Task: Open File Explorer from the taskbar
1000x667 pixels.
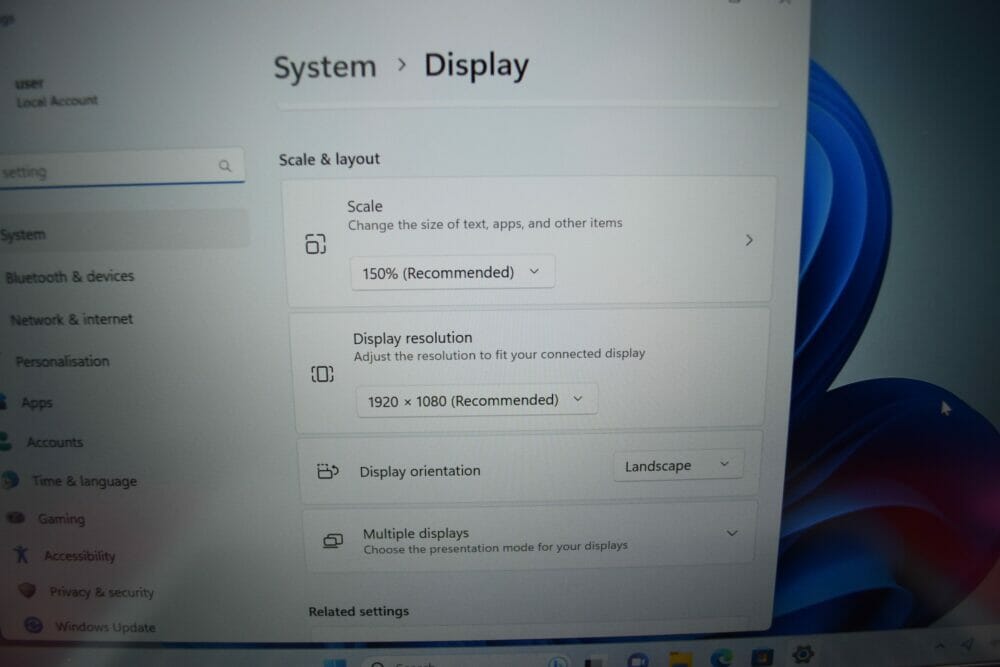Action: coord(680,659)
